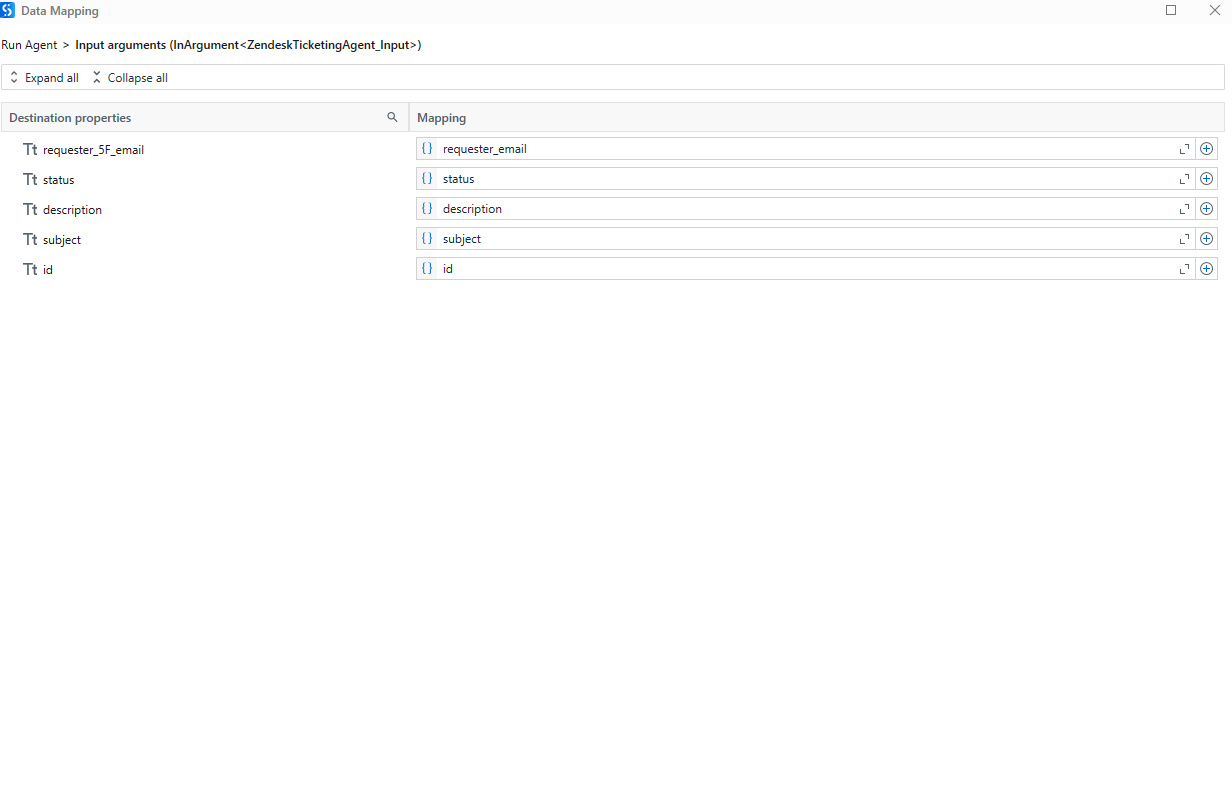The width and height of the screenshot is (1232, 788).
Task: Click the Data Mapping app logo
Action: point(8,10)
